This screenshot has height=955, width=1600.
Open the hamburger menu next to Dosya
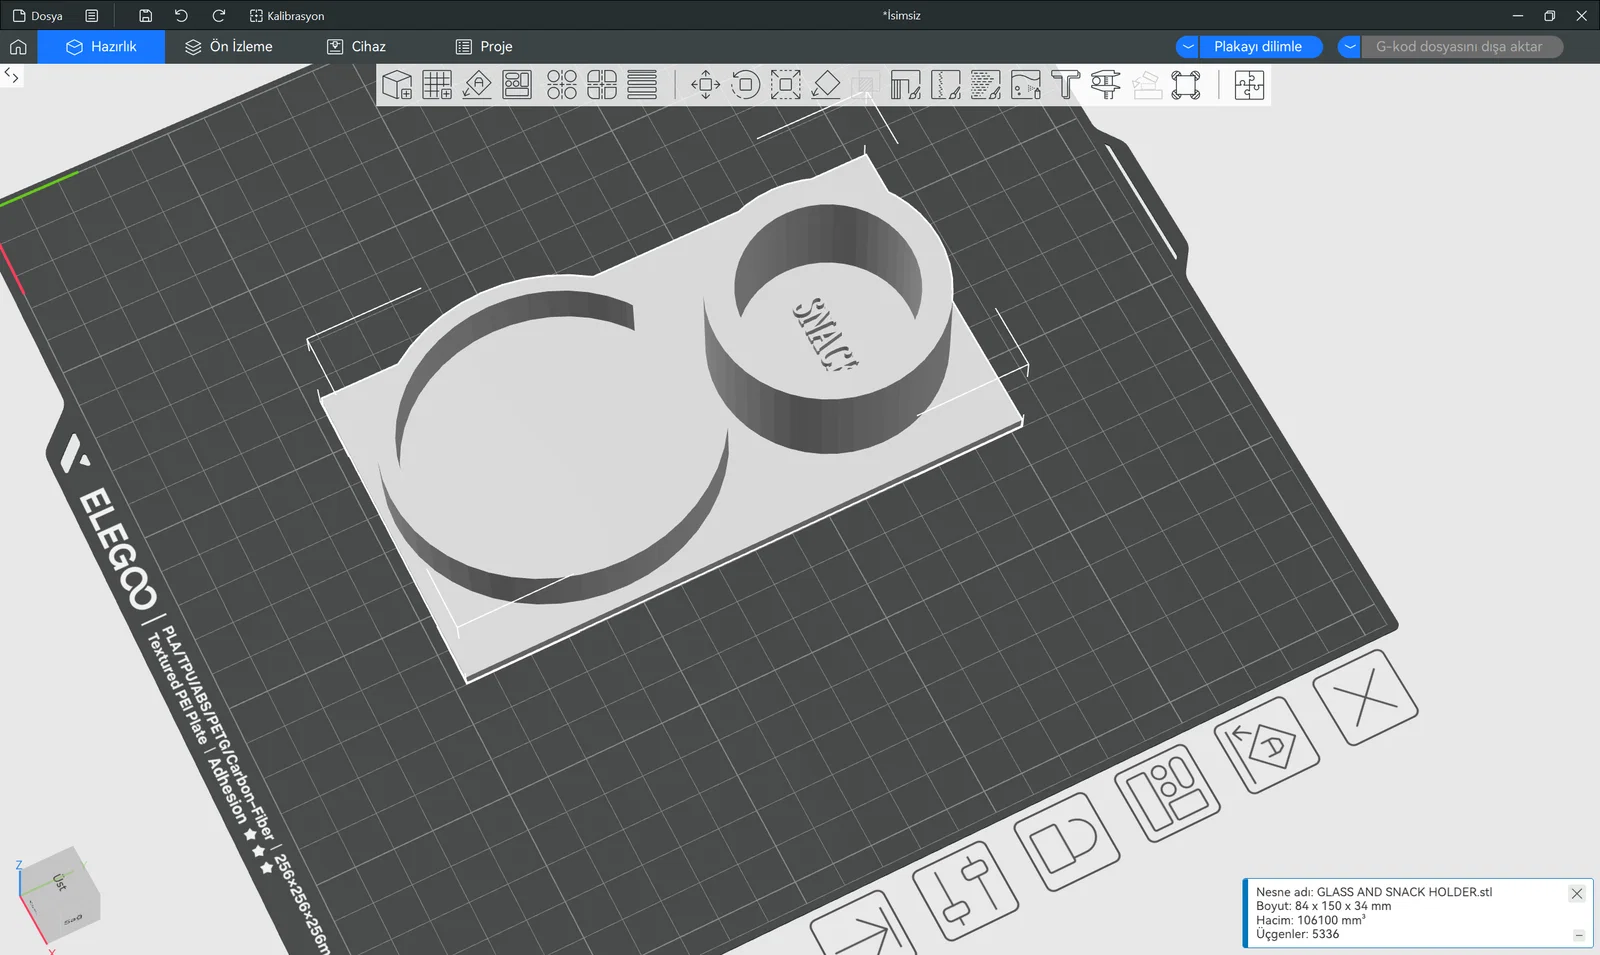(x=92, y=16)
